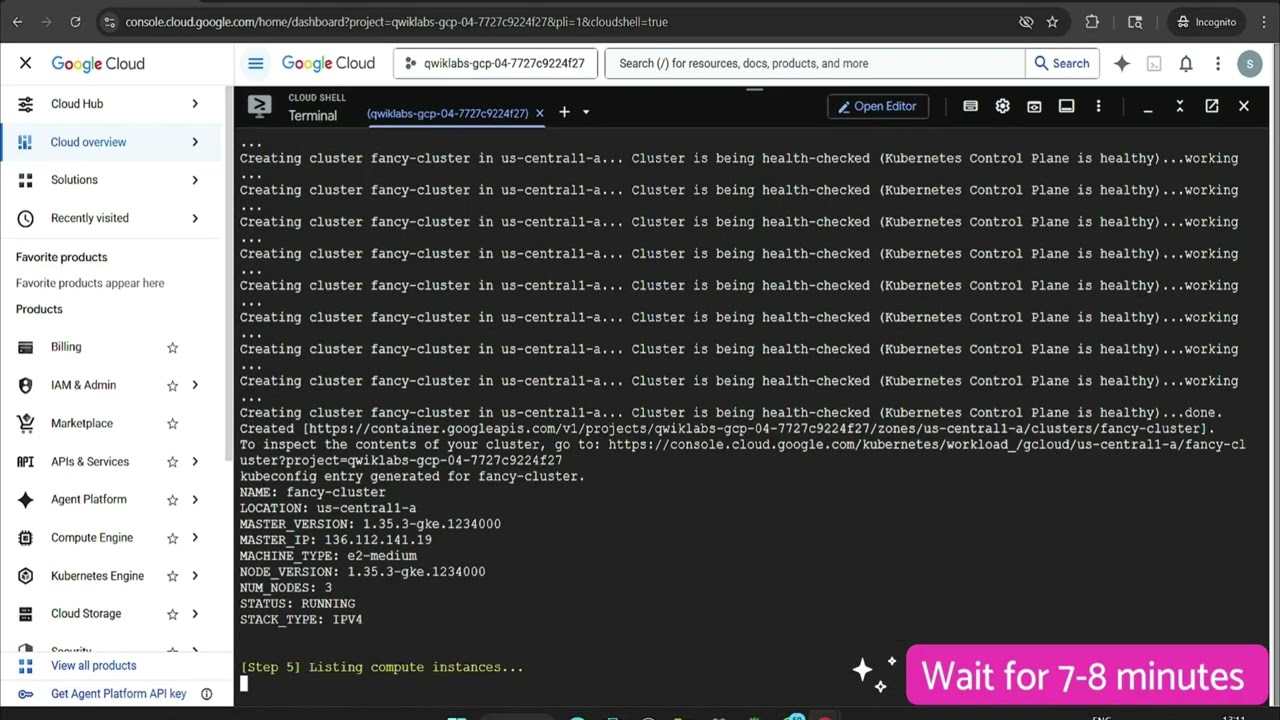Star the Billing product
Screen dimensions: 1280x720
point(172,347)
